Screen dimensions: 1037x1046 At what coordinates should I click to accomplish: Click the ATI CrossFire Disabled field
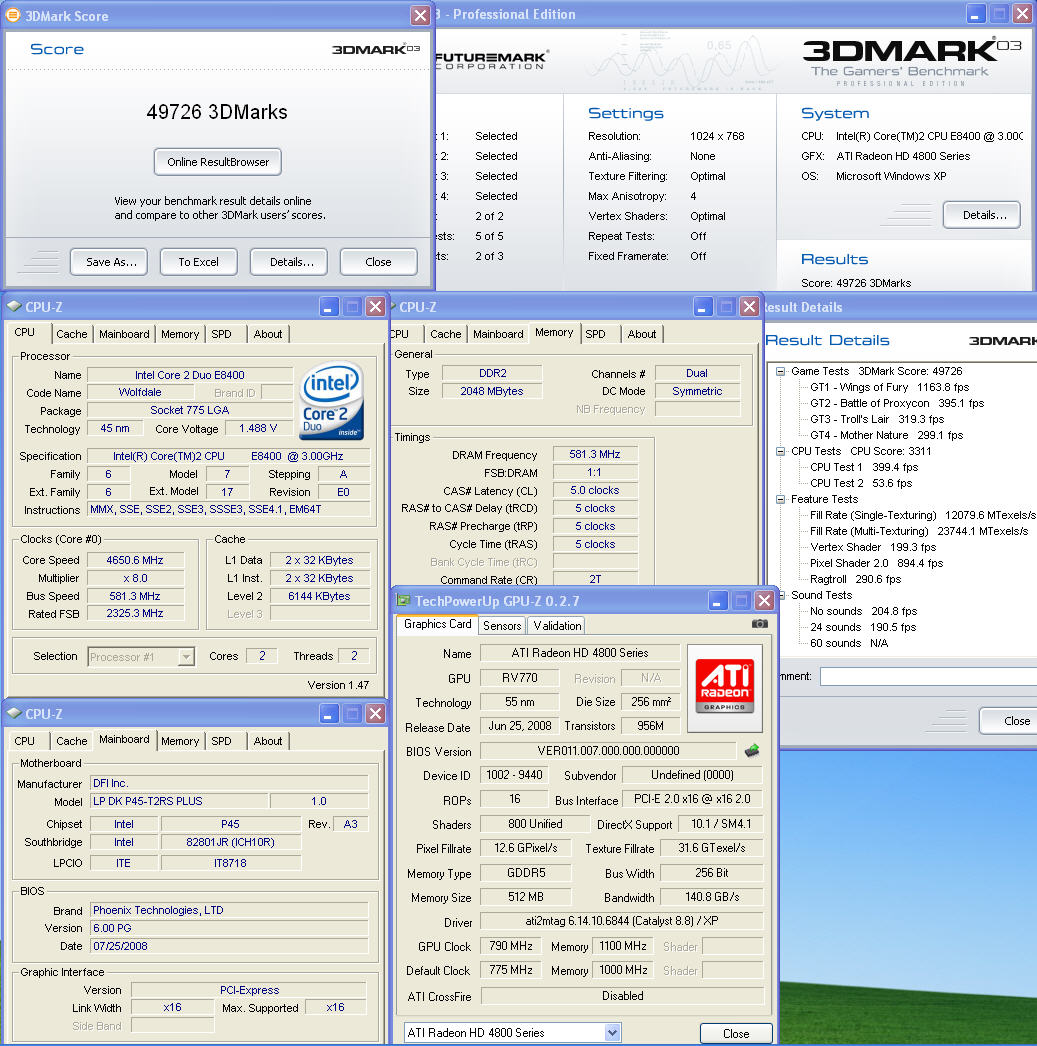tap(622, 996)
